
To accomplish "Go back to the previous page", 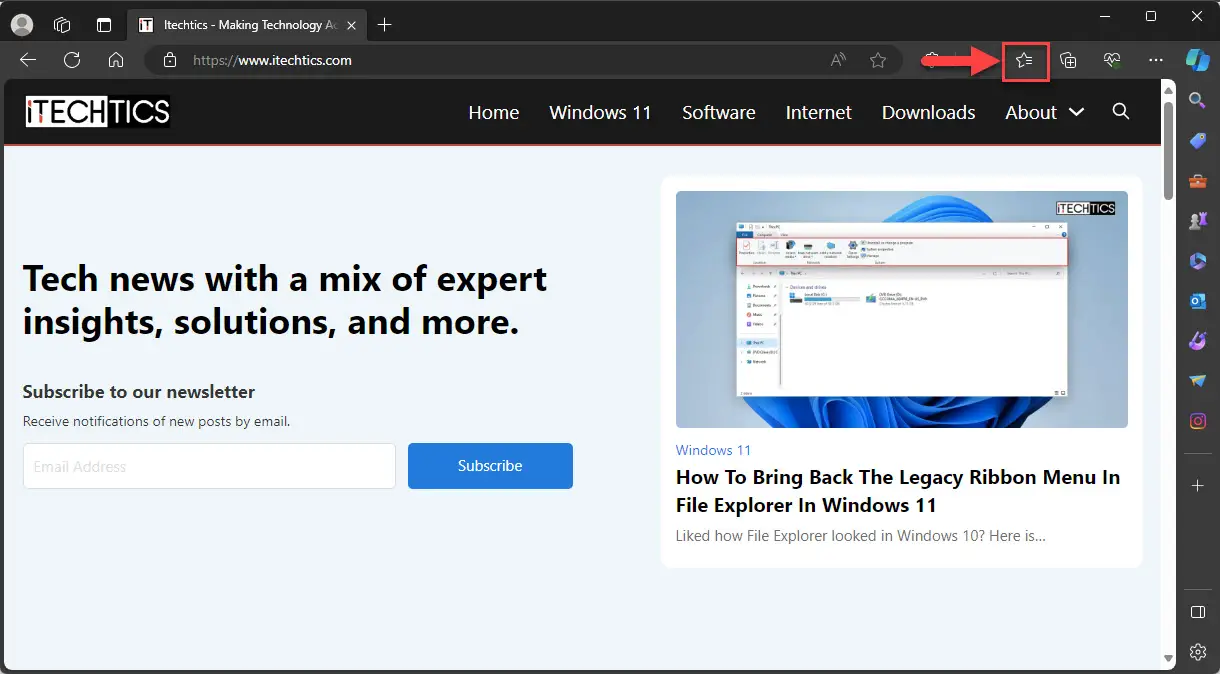I will pos(28,60).
